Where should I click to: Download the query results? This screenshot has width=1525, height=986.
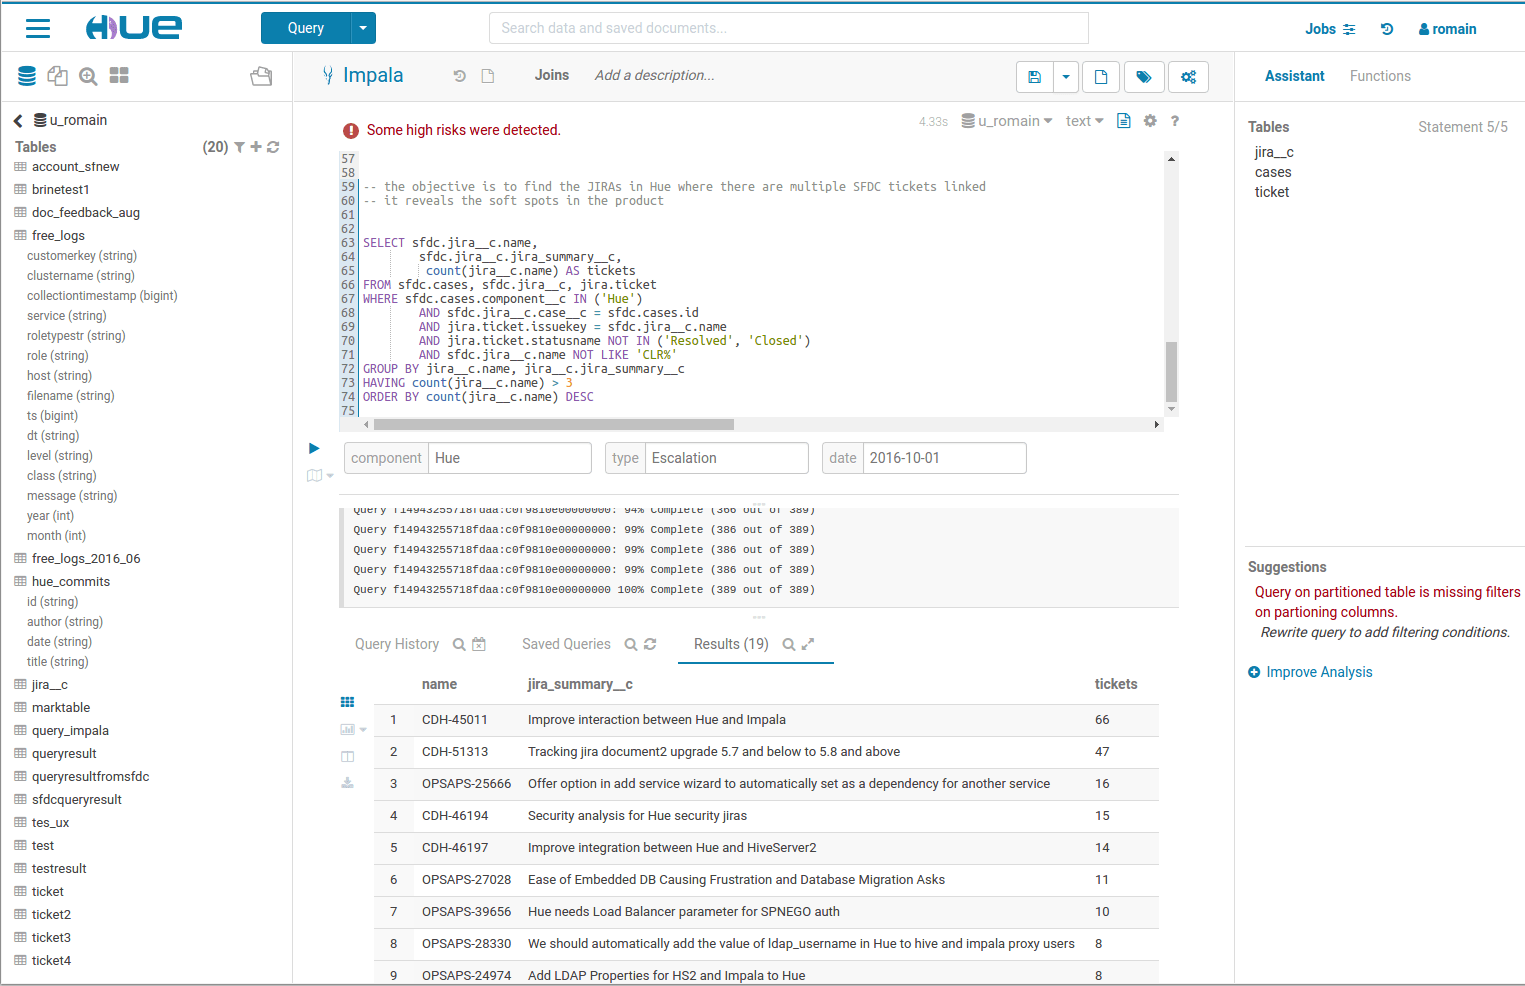(x=347, y=783)
